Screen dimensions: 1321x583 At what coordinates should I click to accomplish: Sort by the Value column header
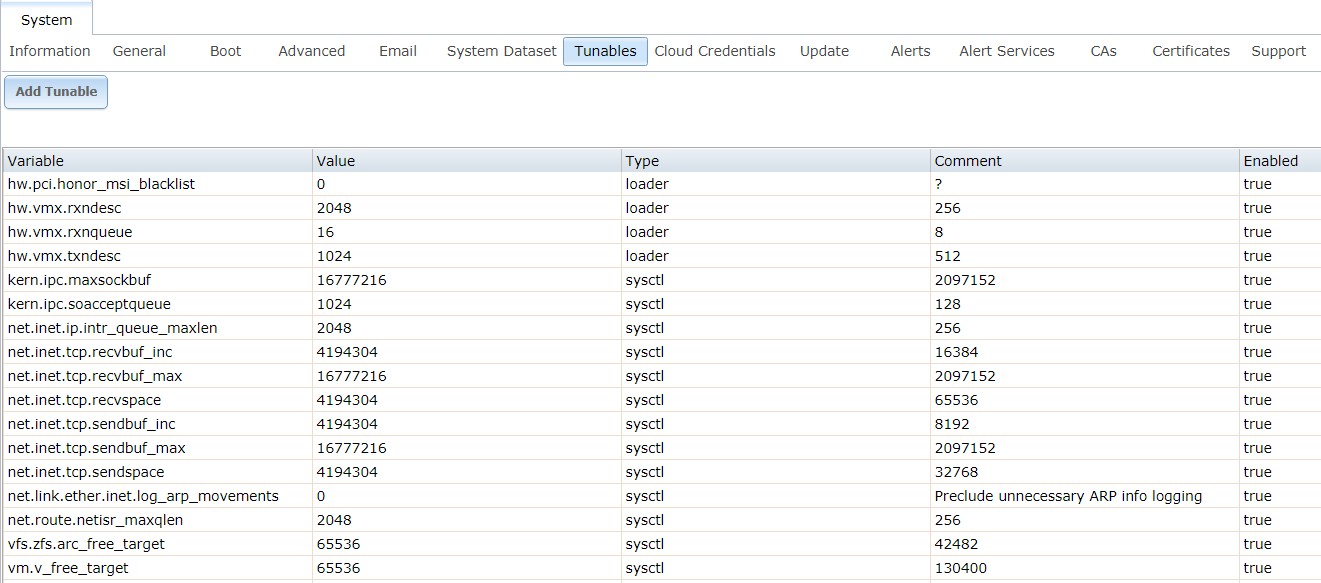467,160
